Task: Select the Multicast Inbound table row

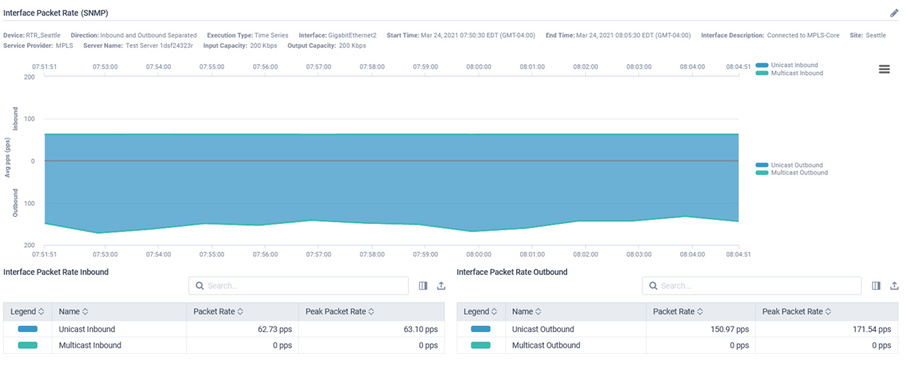Action: click(224, 345)
